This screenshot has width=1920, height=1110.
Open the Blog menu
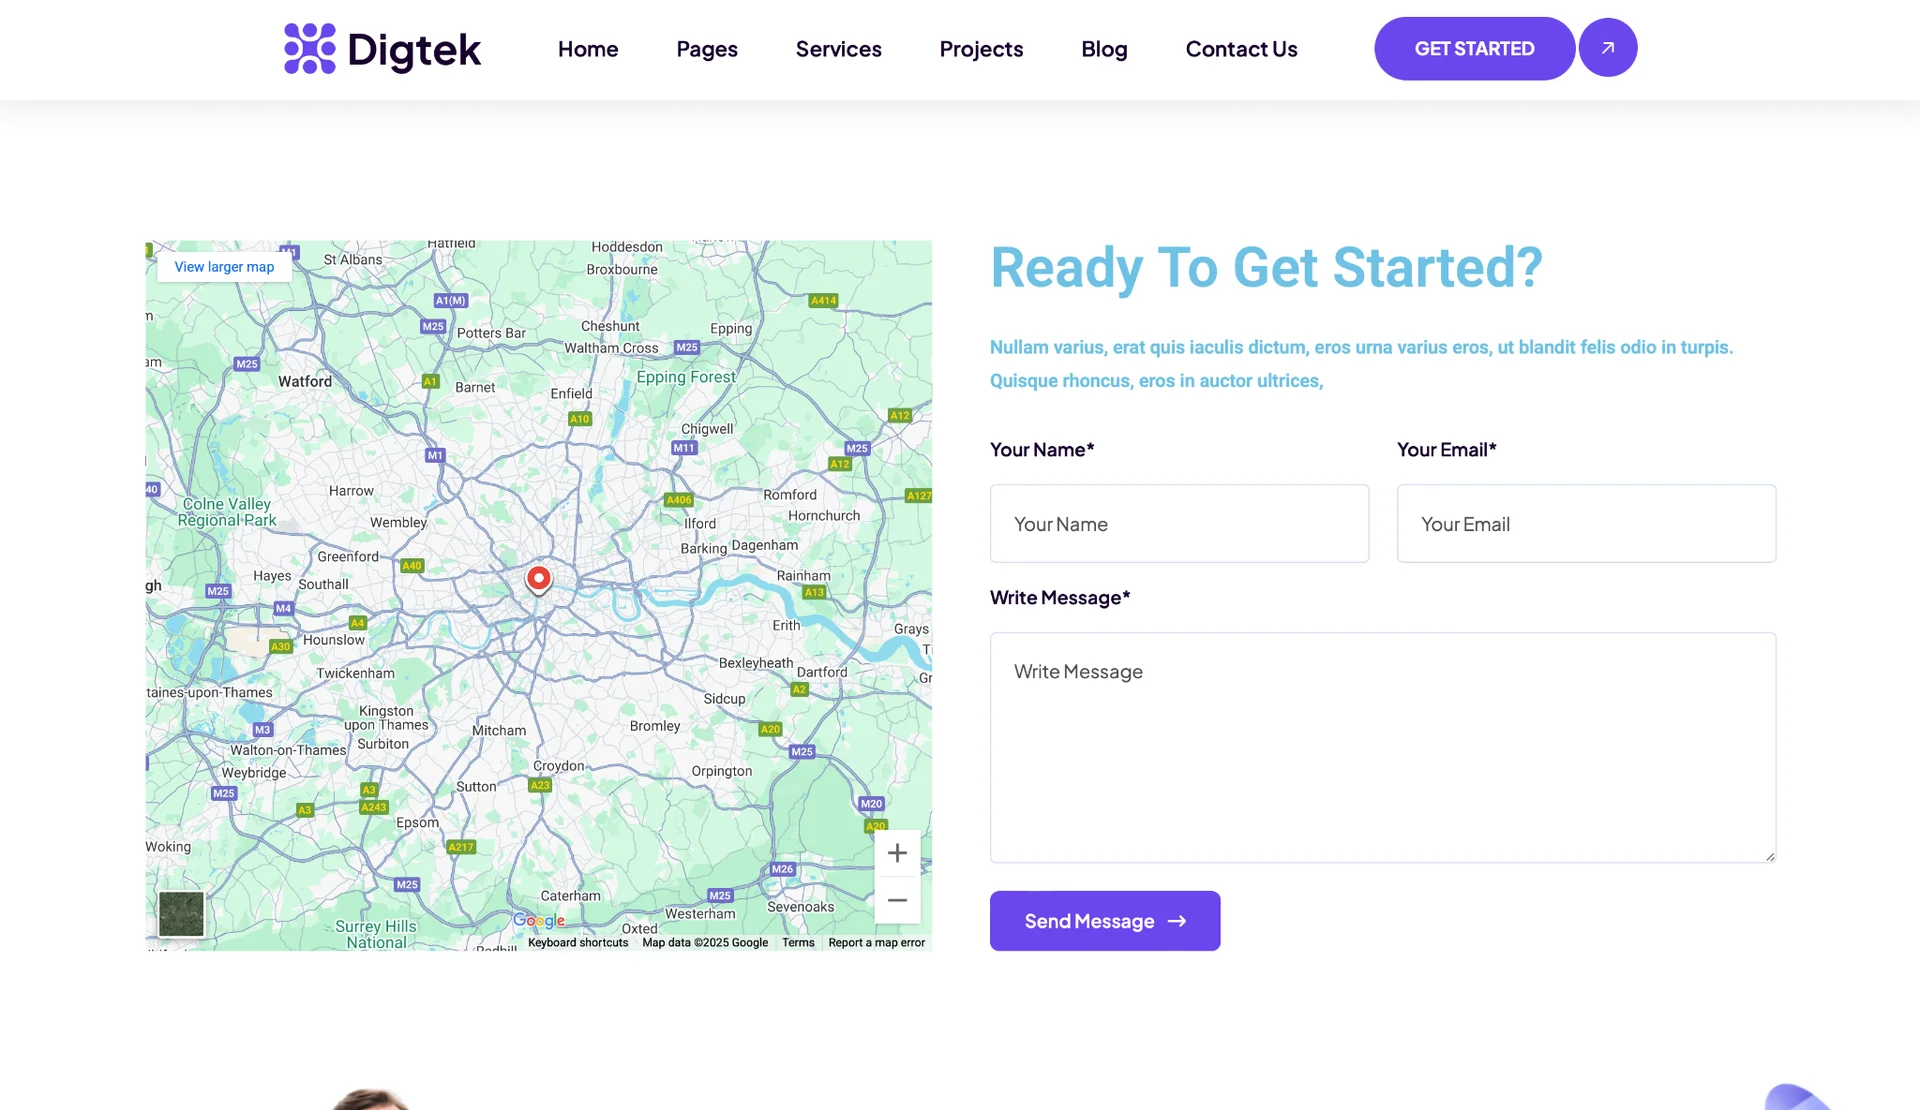(1104, 49)
